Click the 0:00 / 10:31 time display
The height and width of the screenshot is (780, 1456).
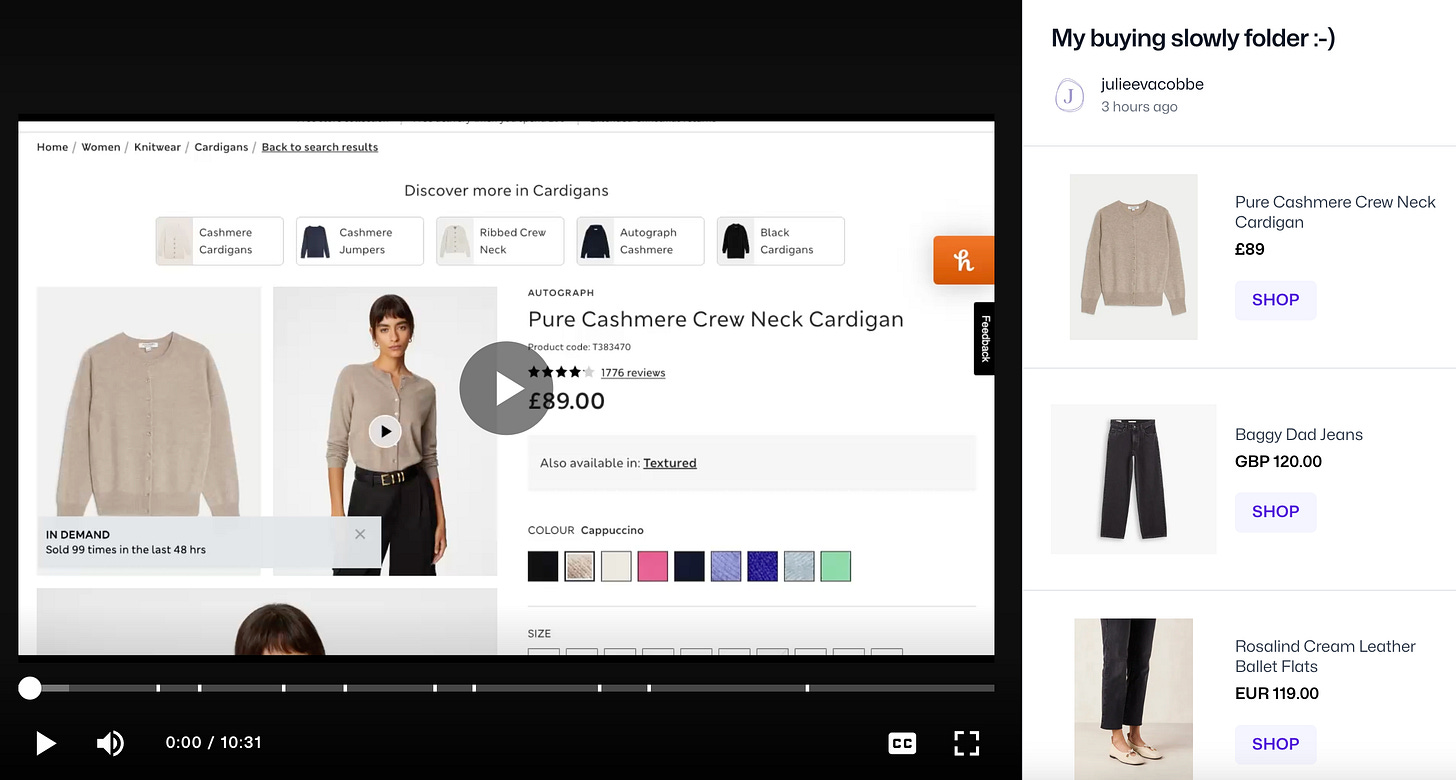click(213, 743)
